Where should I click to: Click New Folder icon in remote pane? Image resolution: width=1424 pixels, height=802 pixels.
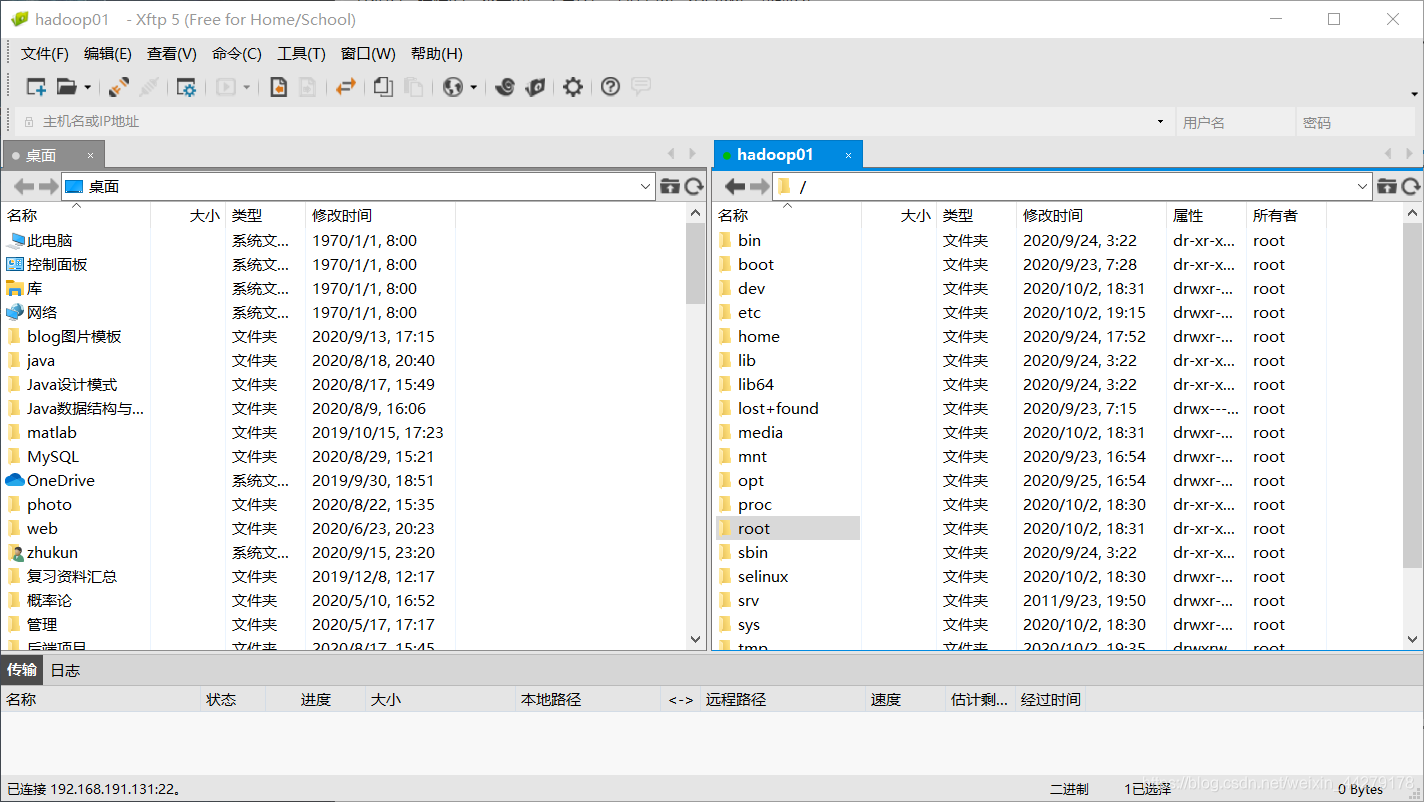(x=1386, y=186)
